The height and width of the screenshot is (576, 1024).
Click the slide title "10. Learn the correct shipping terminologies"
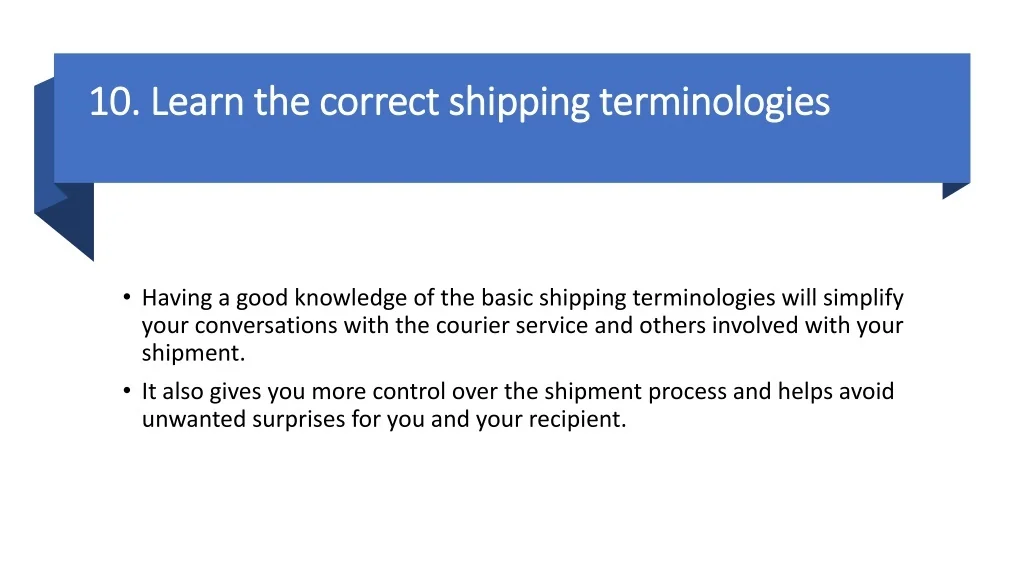(x=459, y=102)
